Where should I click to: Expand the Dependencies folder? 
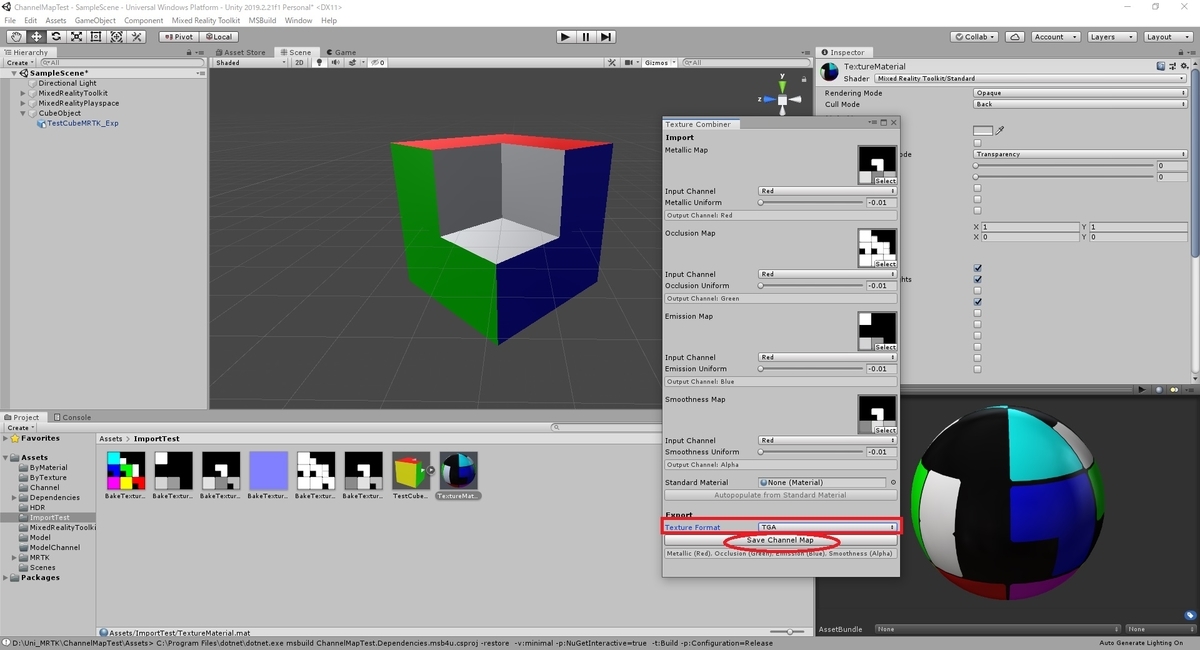(15, 497)
